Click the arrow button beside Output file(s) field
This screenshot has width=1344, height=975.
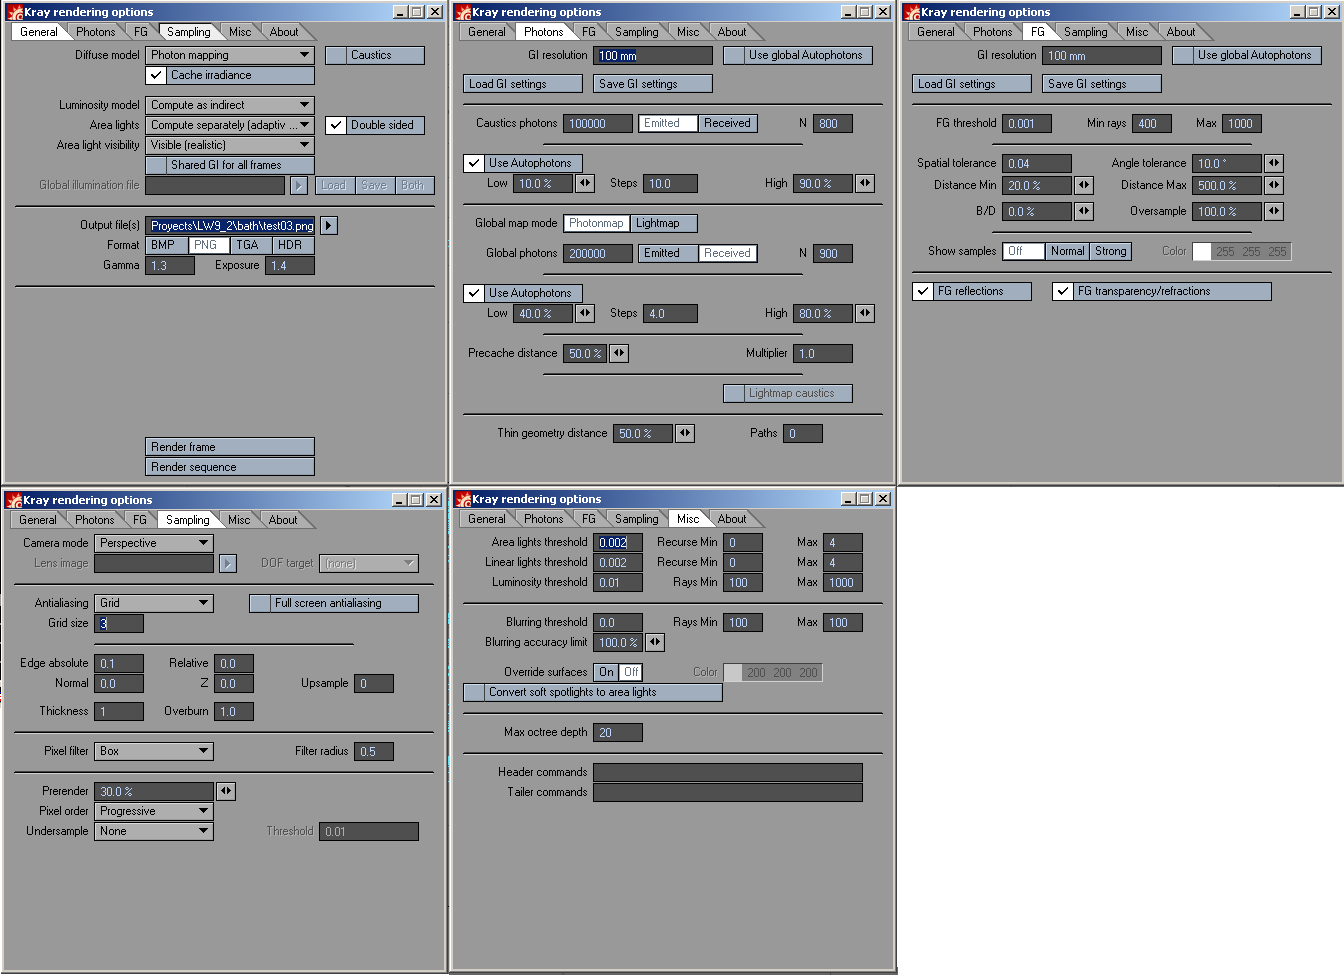click(329, 226)
